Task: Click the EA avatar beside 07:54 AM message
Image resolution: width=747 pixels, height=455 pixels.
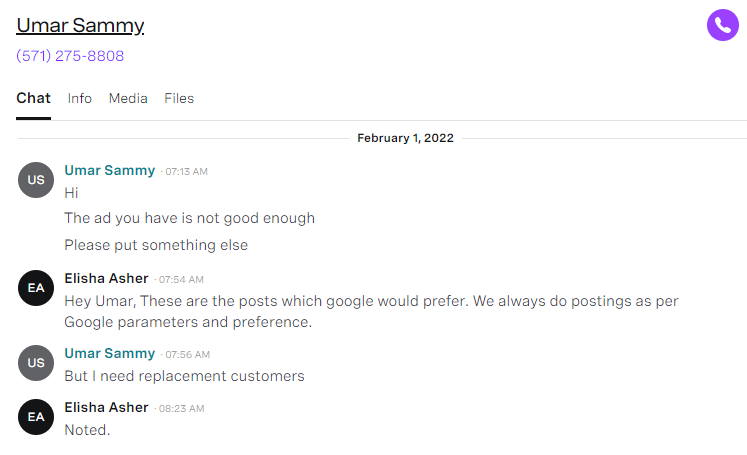Action: [36, 288]
